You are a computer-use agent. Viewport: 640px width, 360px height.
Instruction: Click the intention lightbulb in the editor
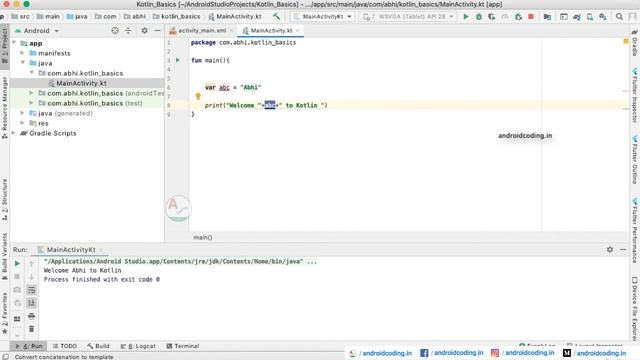198,96
